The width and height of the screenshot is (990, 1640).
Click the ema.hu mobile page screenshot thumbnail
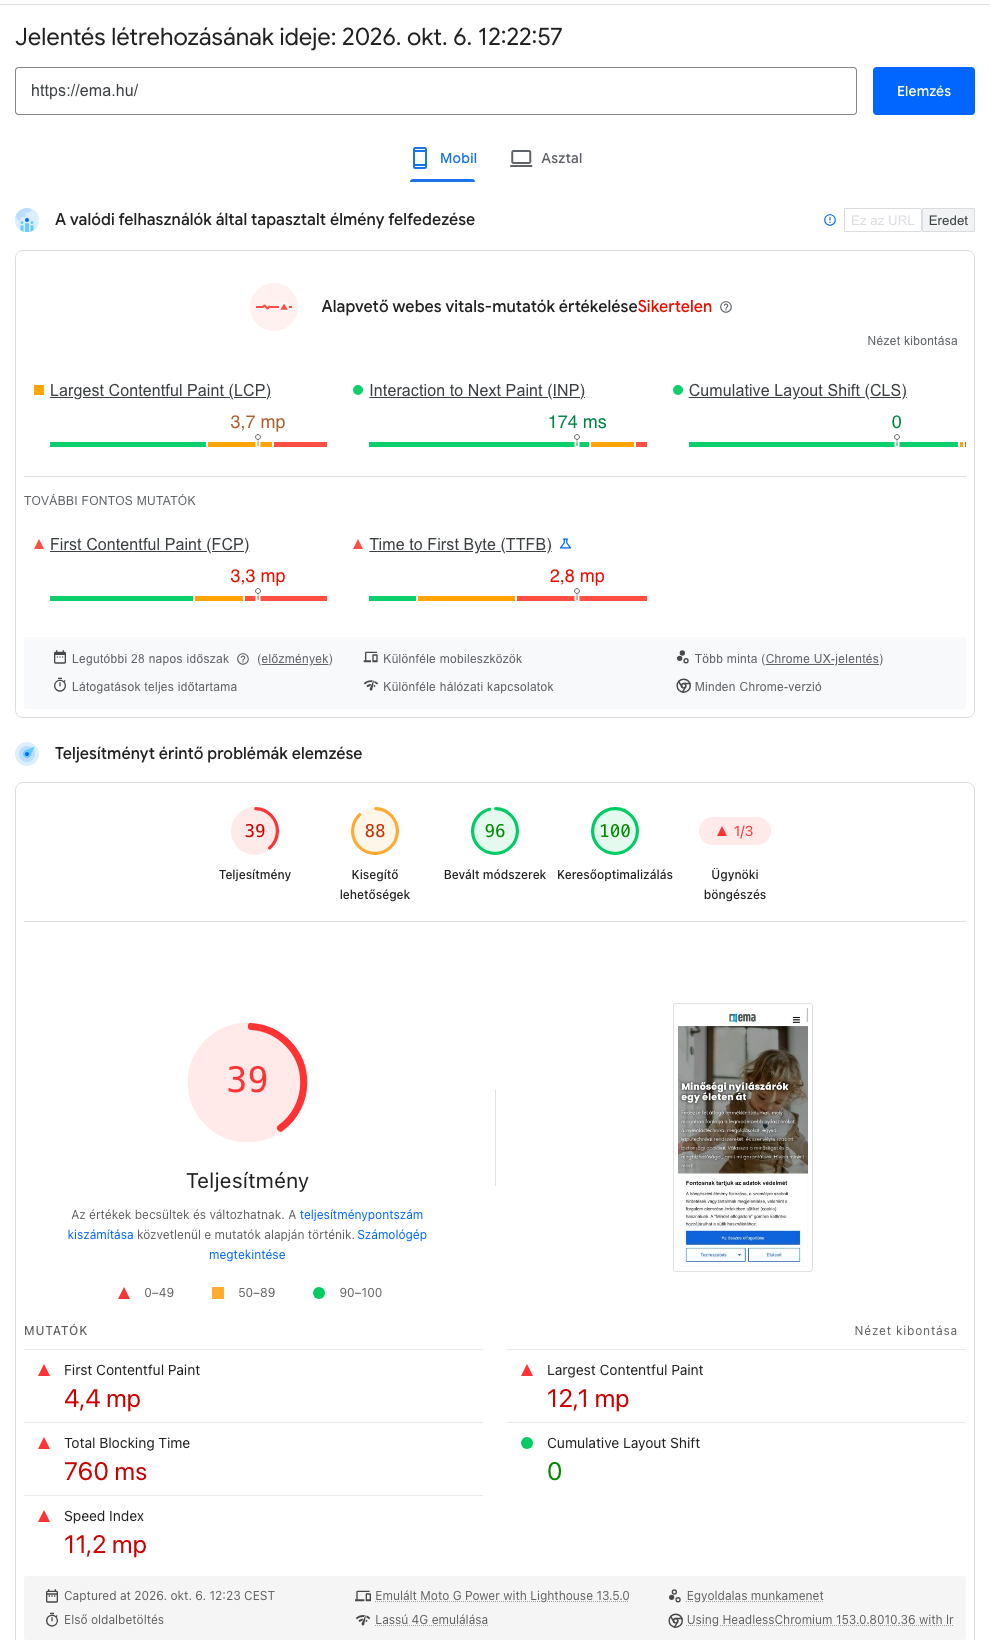(743, 1137)
